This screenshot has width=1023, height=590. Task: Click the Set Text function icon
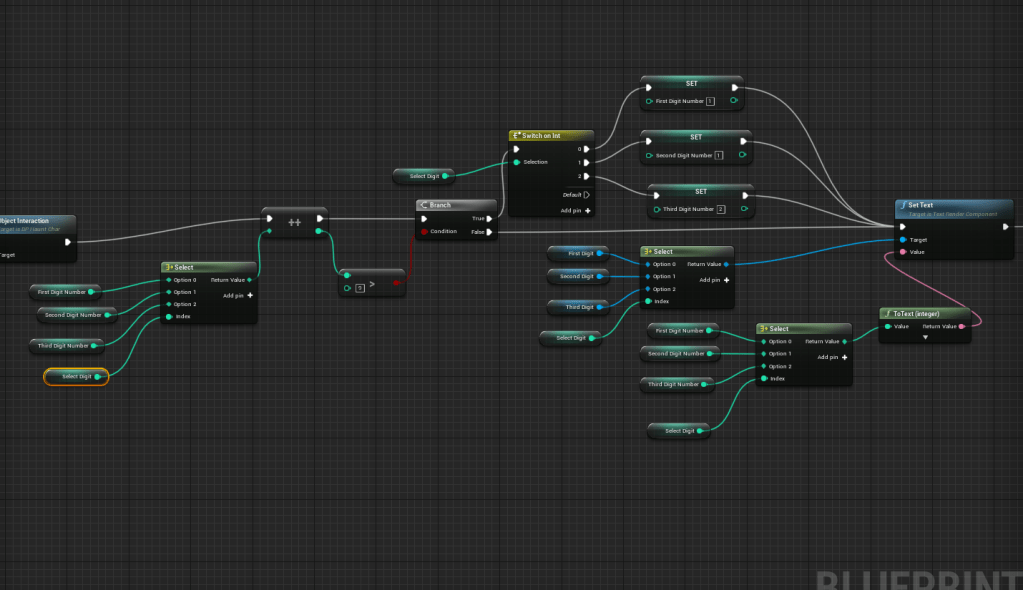903,205
